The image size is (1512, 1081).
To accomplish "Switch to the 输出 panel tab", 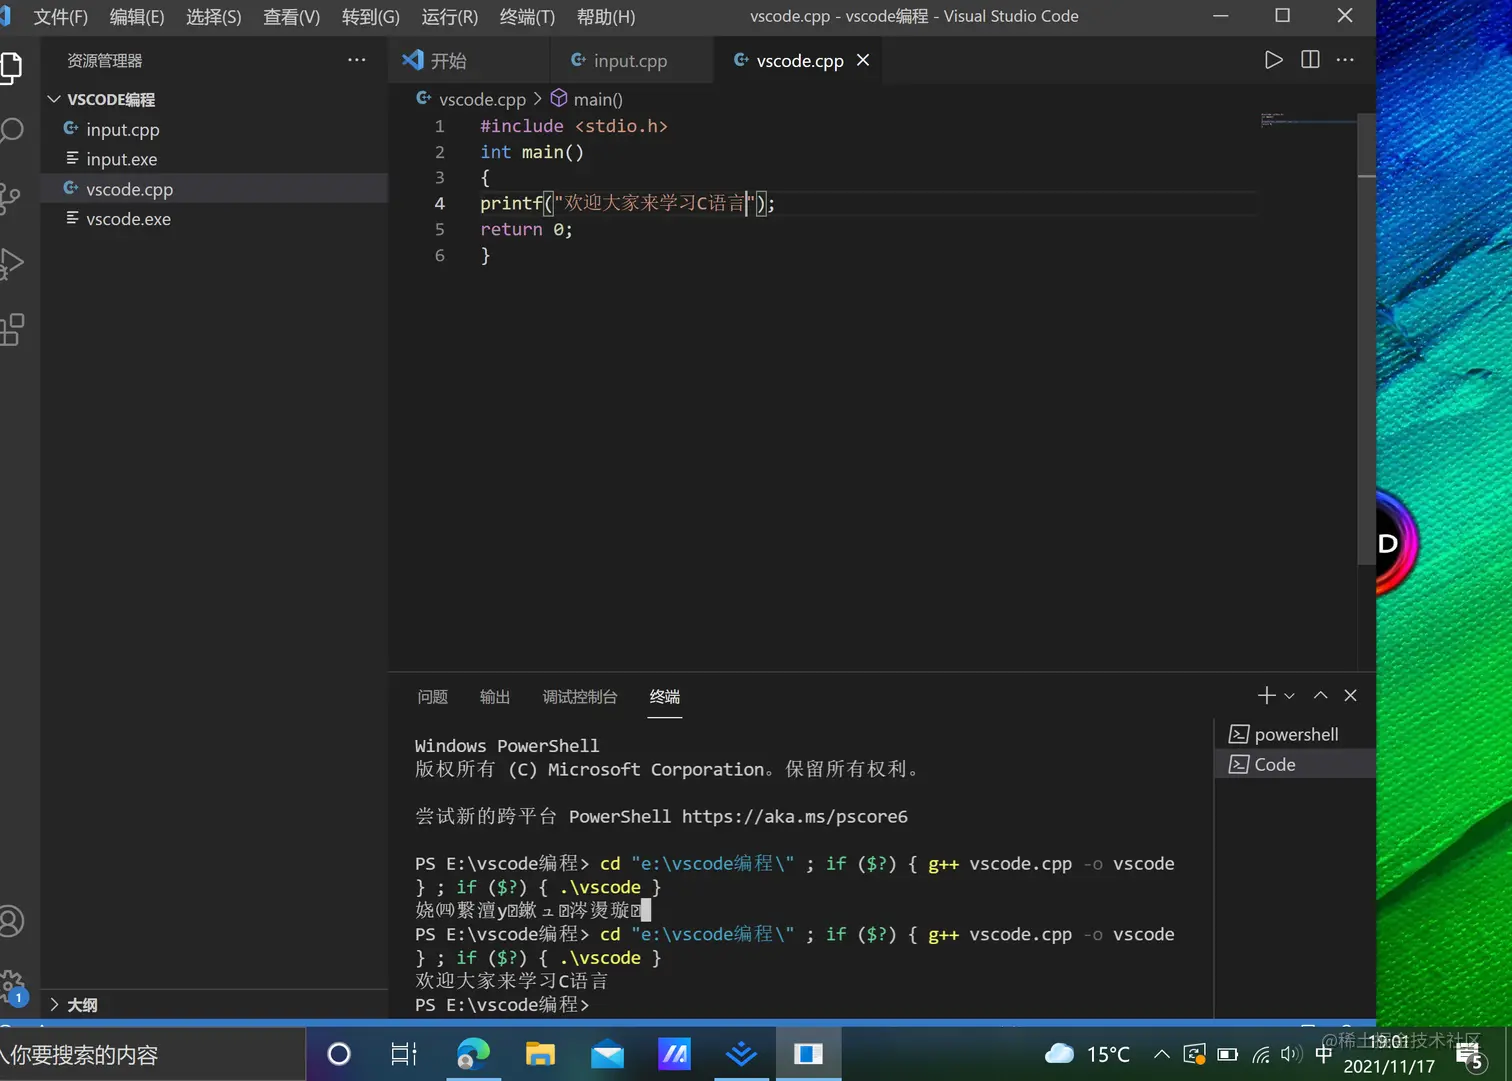I will pyautogui.click(x=495, y=697).
